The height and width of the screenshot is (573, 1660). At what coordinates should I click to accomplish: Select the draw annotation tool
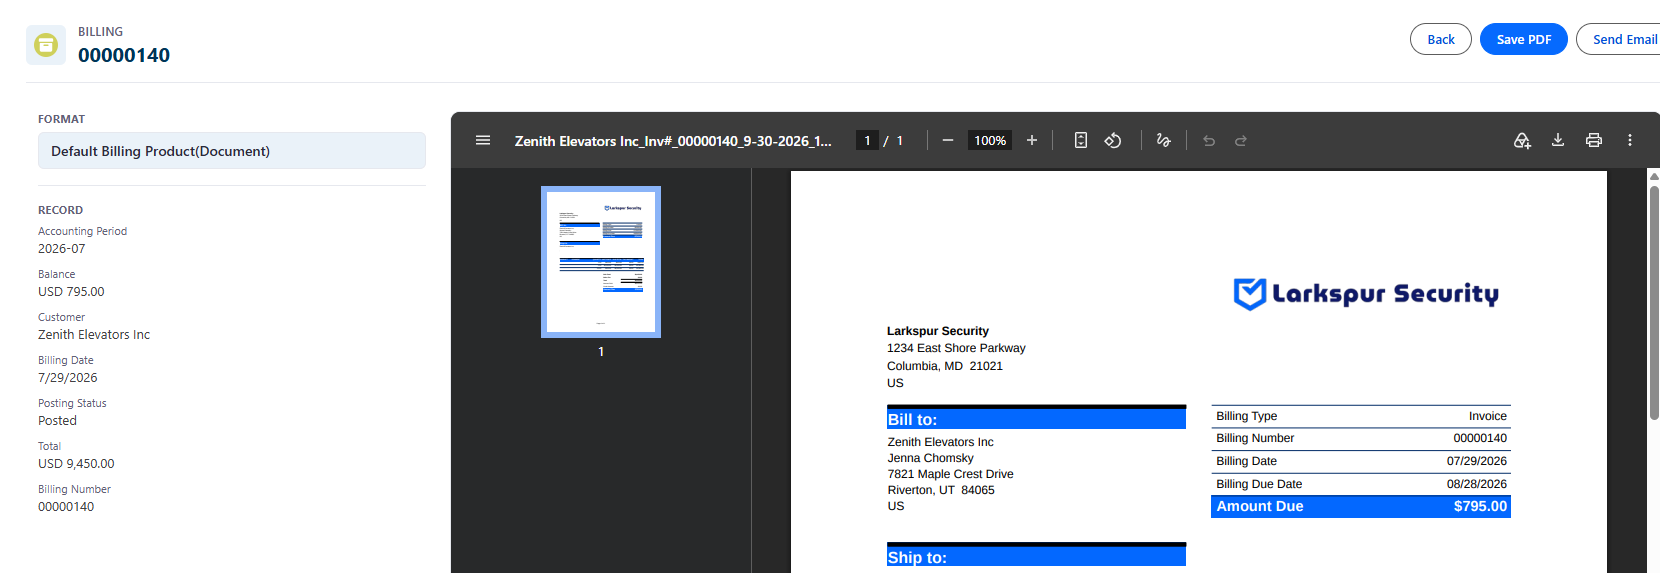1163,140
